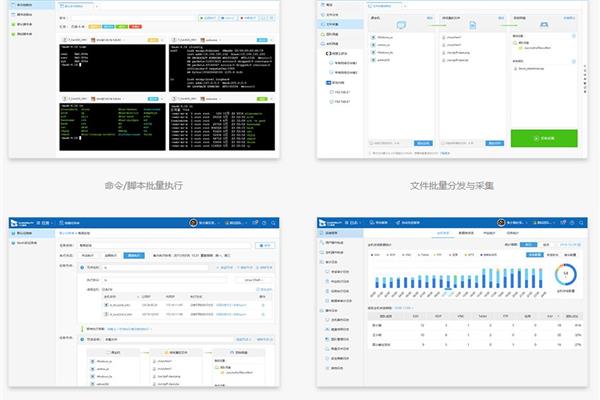
Task: Click the logo in the task editor header
Action: pos(22,223)
